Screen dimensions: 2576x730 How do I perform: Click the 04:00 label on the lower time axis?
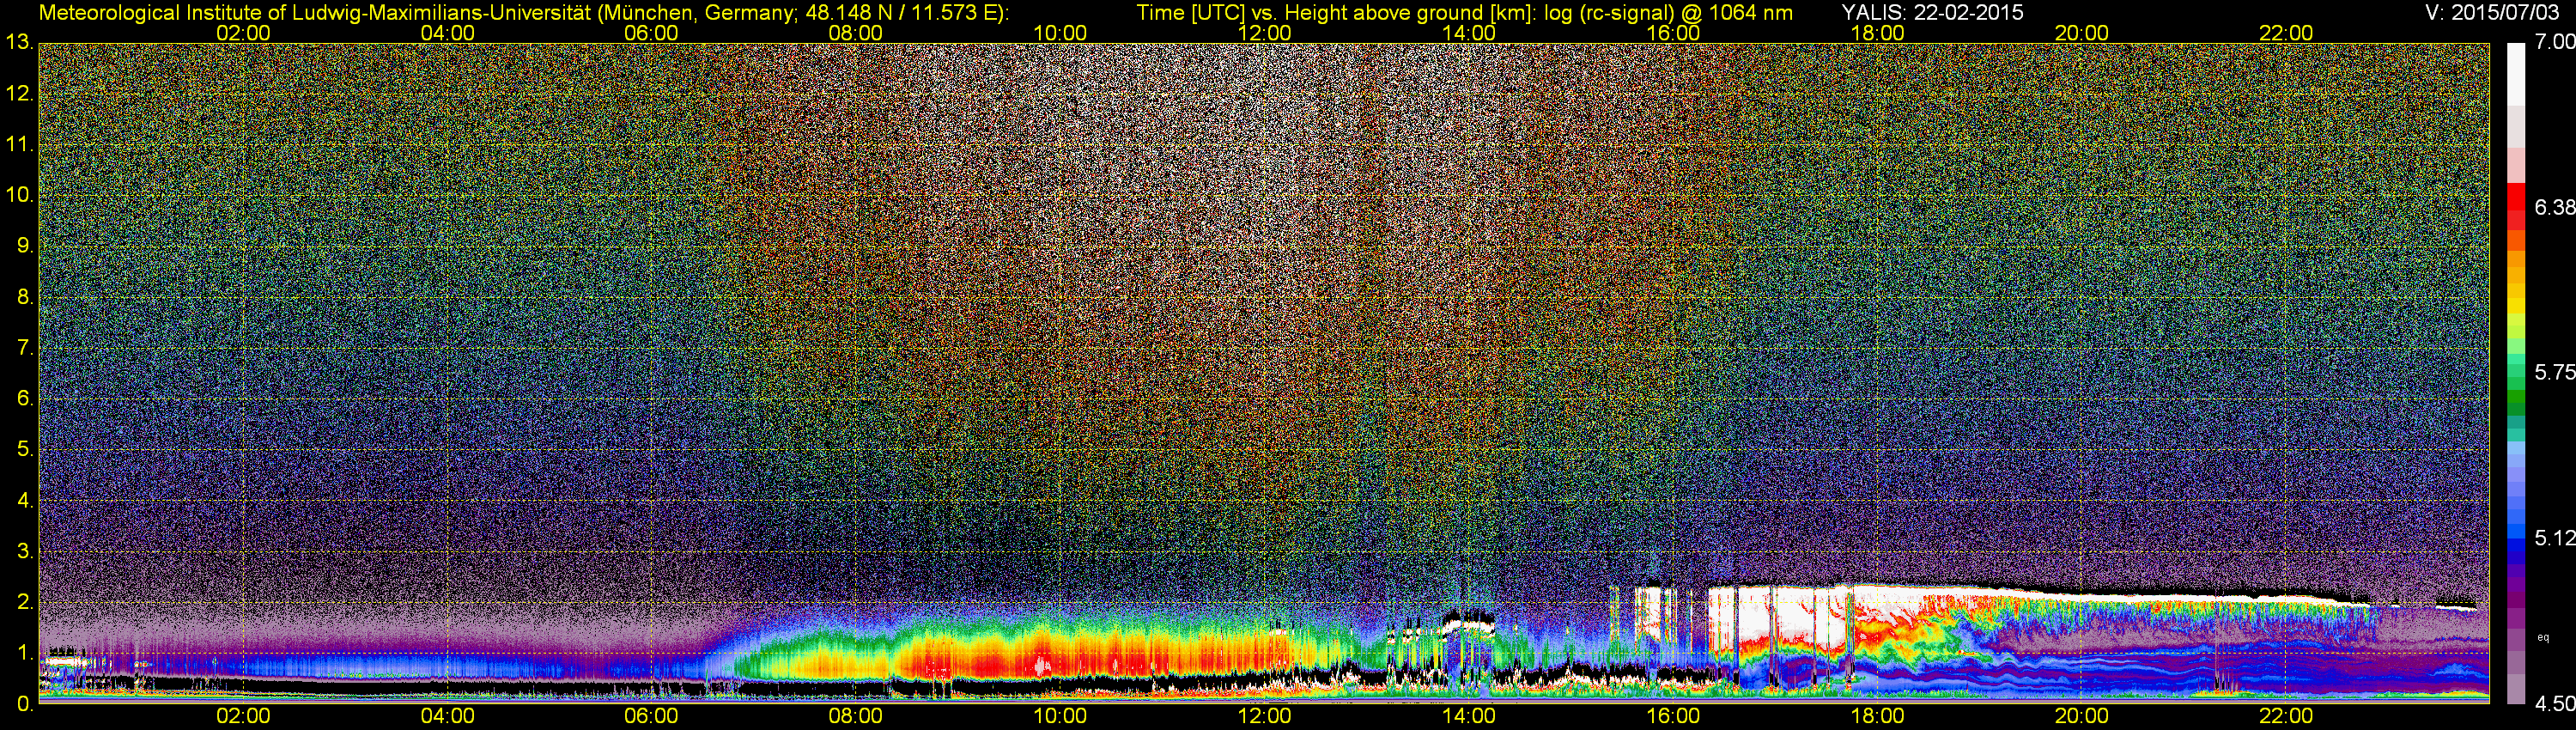tap(447, 716)
